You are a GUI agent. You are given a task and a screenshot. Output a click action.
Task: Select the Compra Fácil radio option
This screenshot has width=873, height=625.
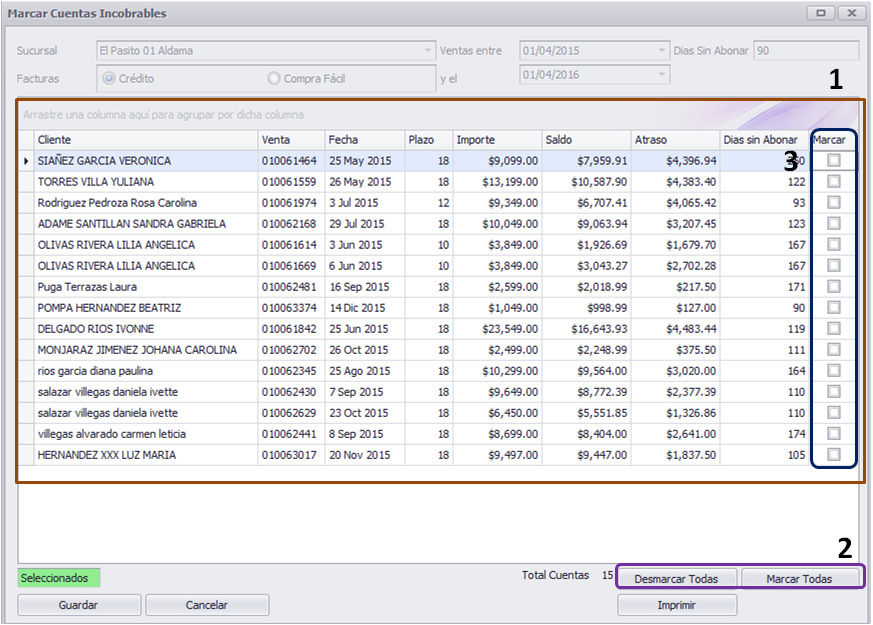(273, 78)
